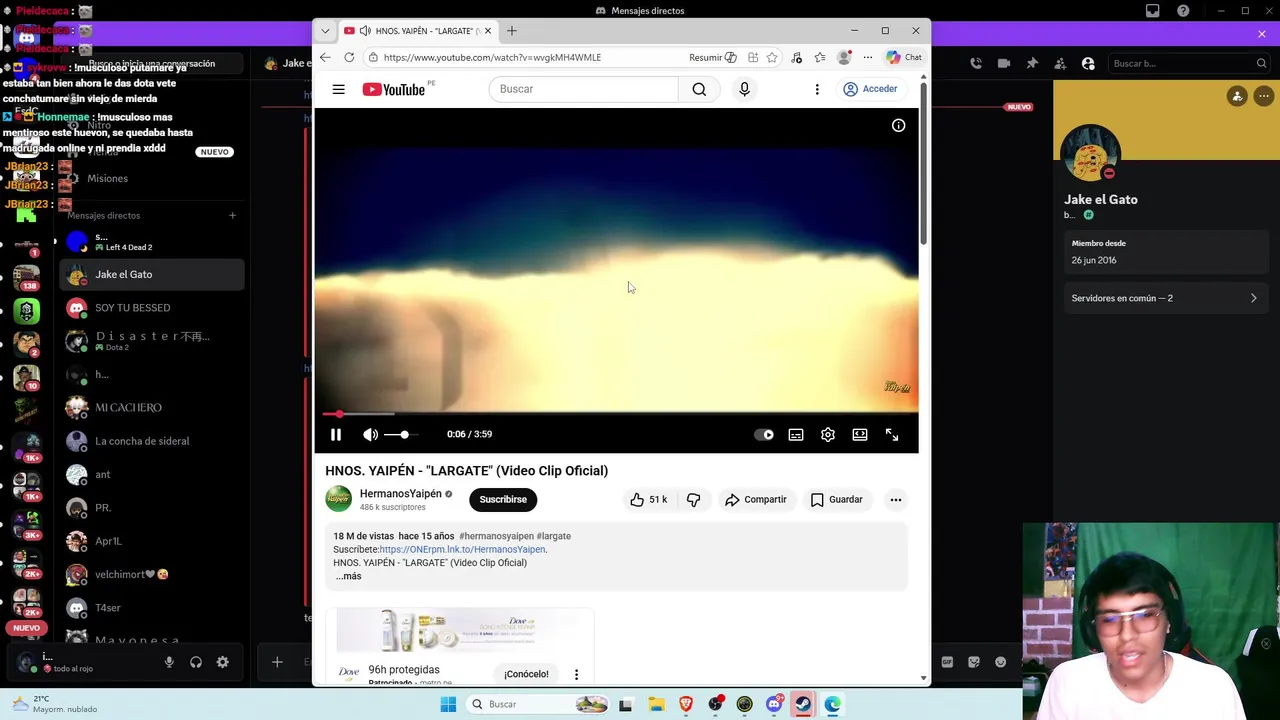This screenshot has height=720, width=1280.
Task: Open the YouTube three-dot settings menu
Action: pos(817,89)
